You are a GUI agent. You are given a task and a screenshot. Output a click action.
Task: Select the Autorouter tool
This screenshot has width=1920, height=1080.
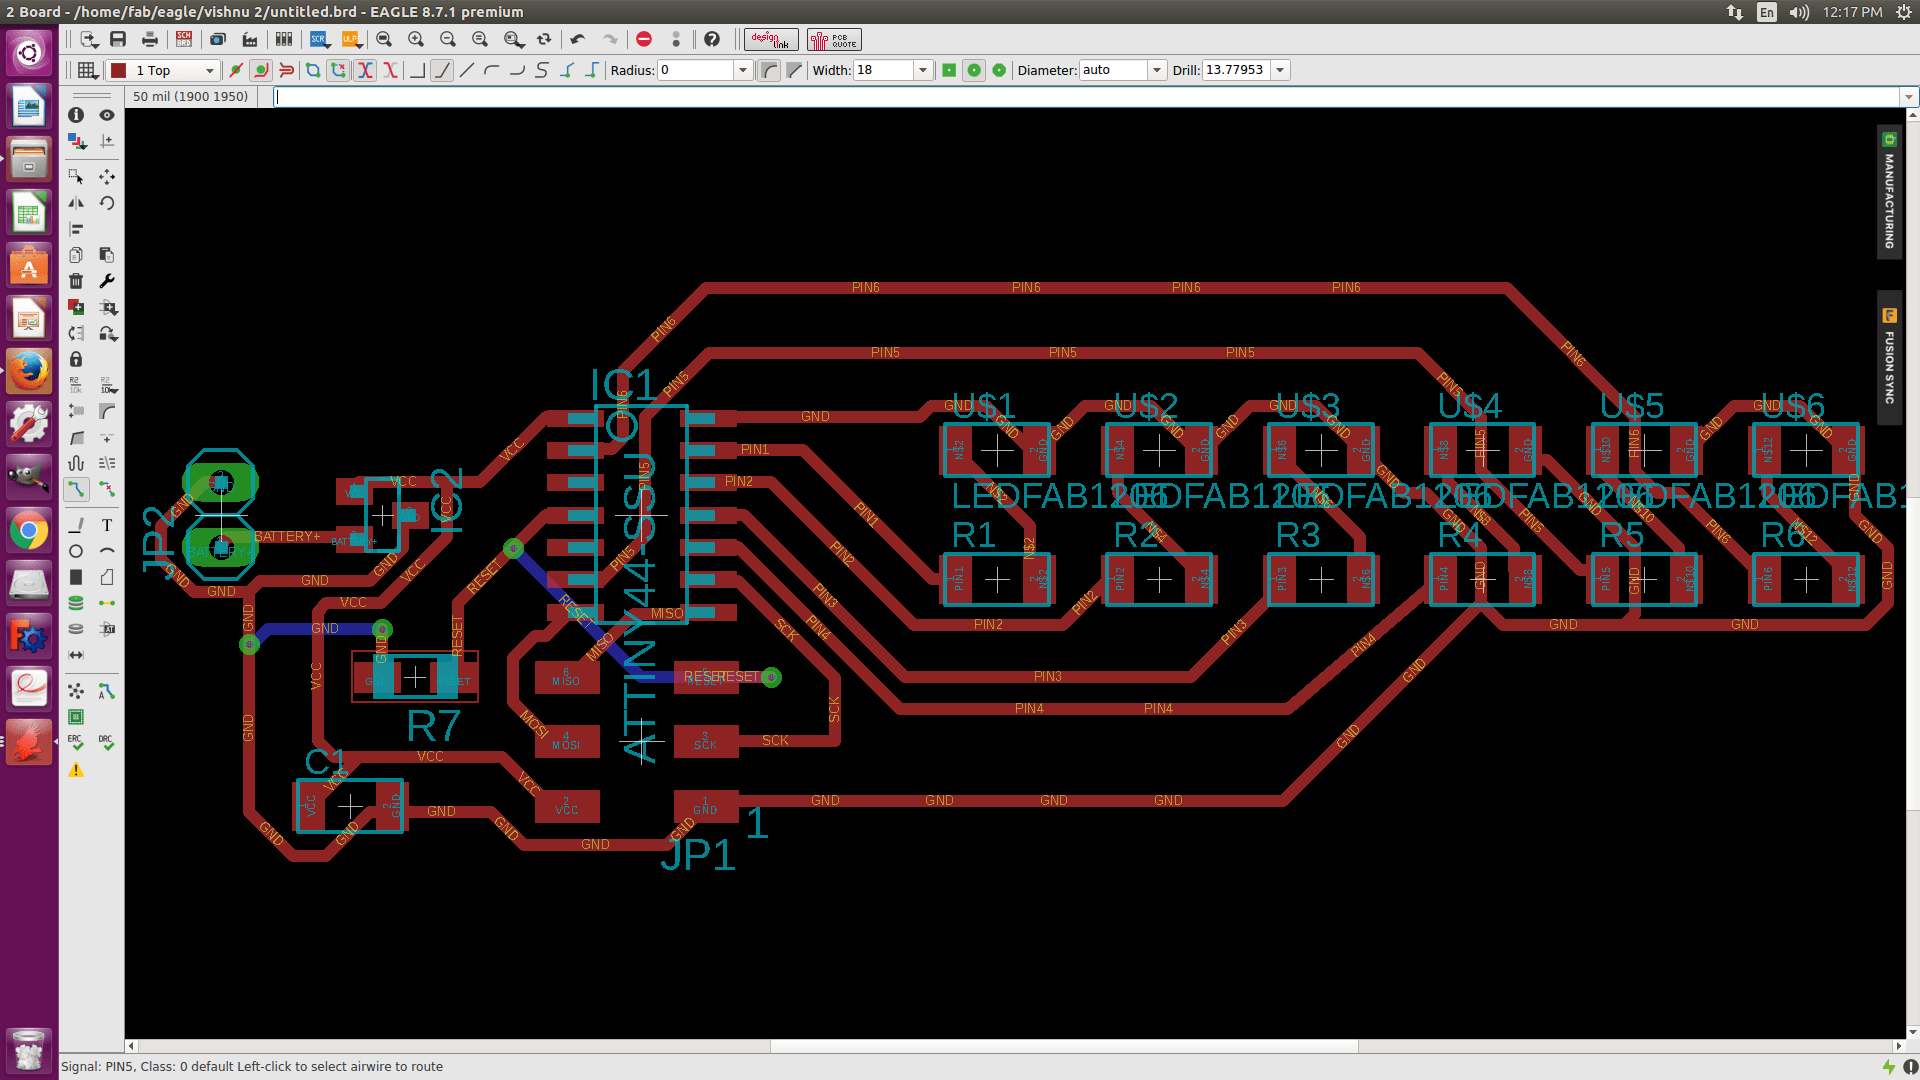pos(107,691)
